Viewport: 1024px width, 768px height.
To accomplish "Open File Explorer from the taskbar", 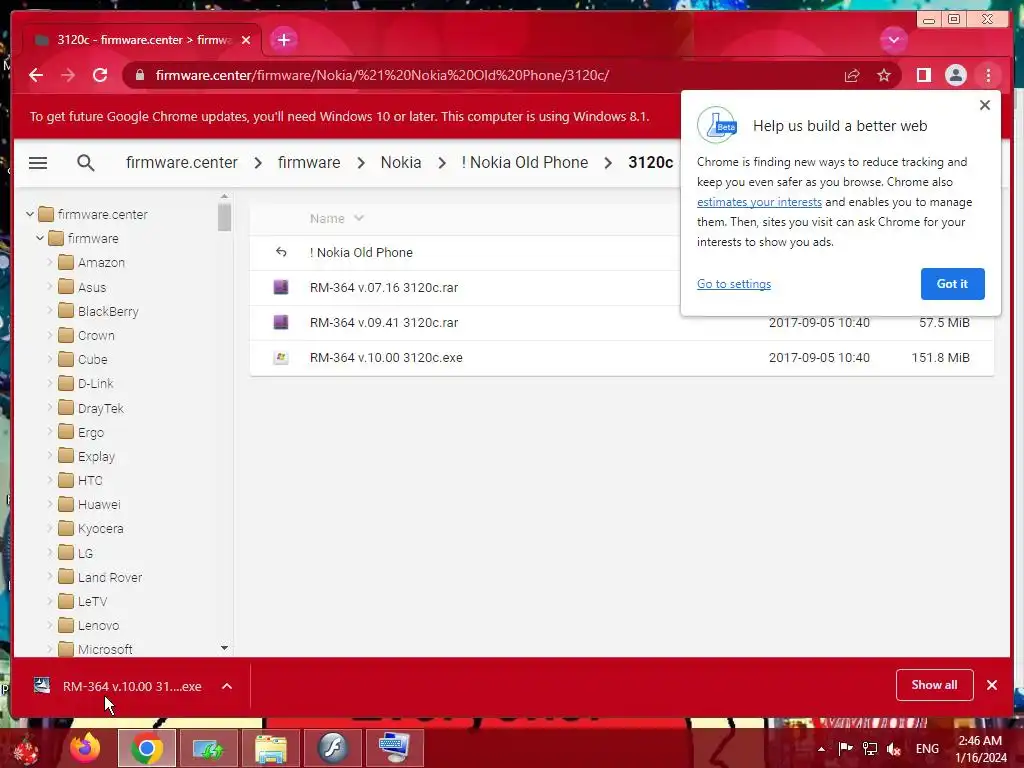I will click(x=271, y=748).
